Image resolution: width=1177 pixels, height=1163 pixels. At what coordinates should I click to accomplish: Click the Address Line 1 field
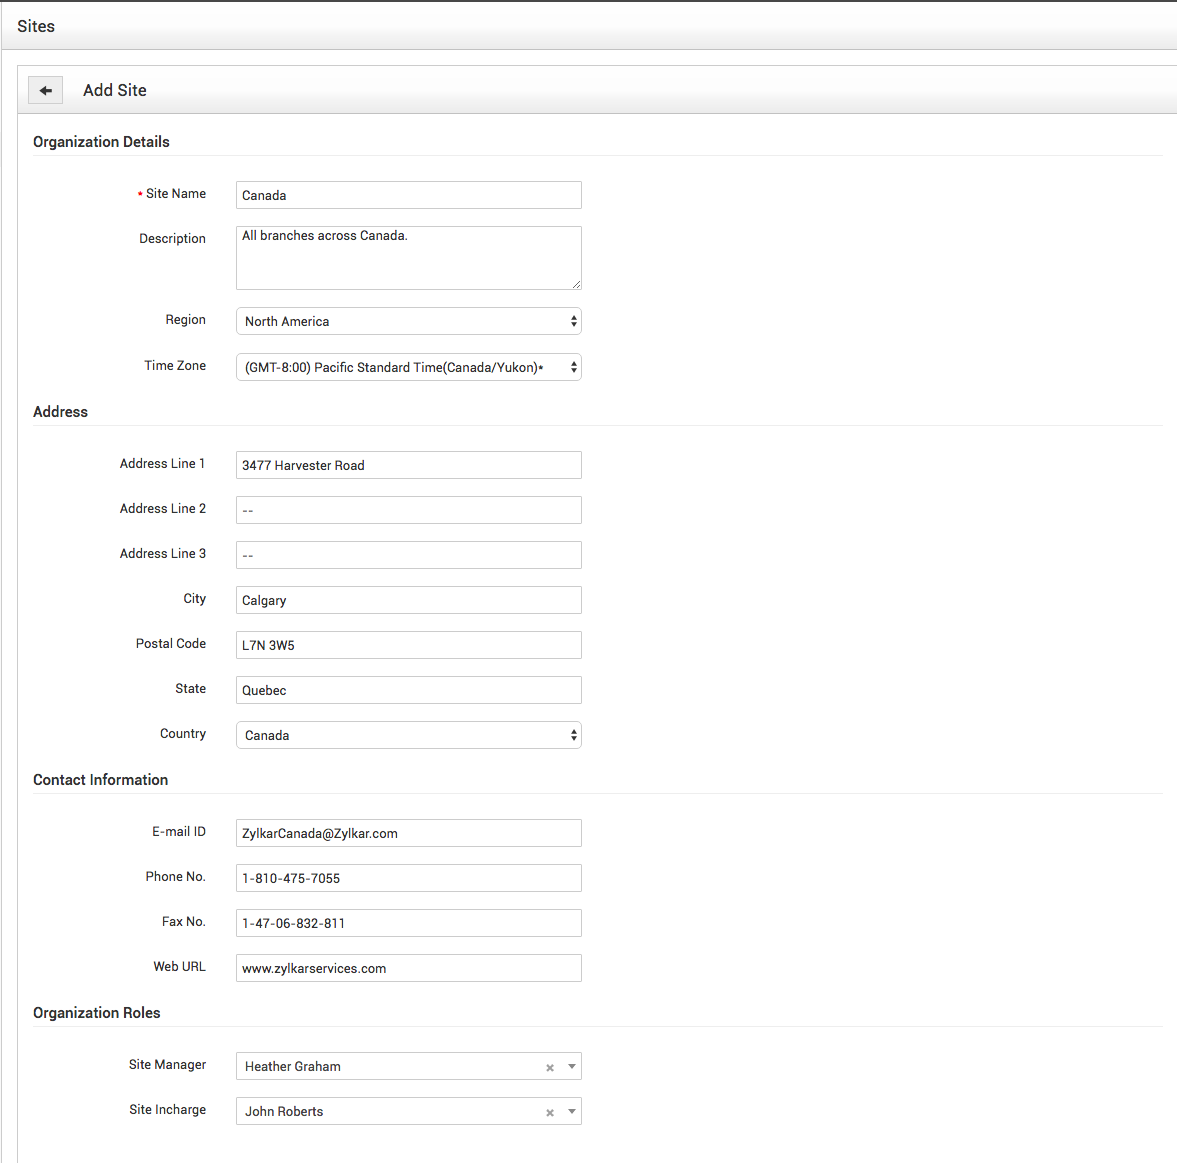click(408, 465)
